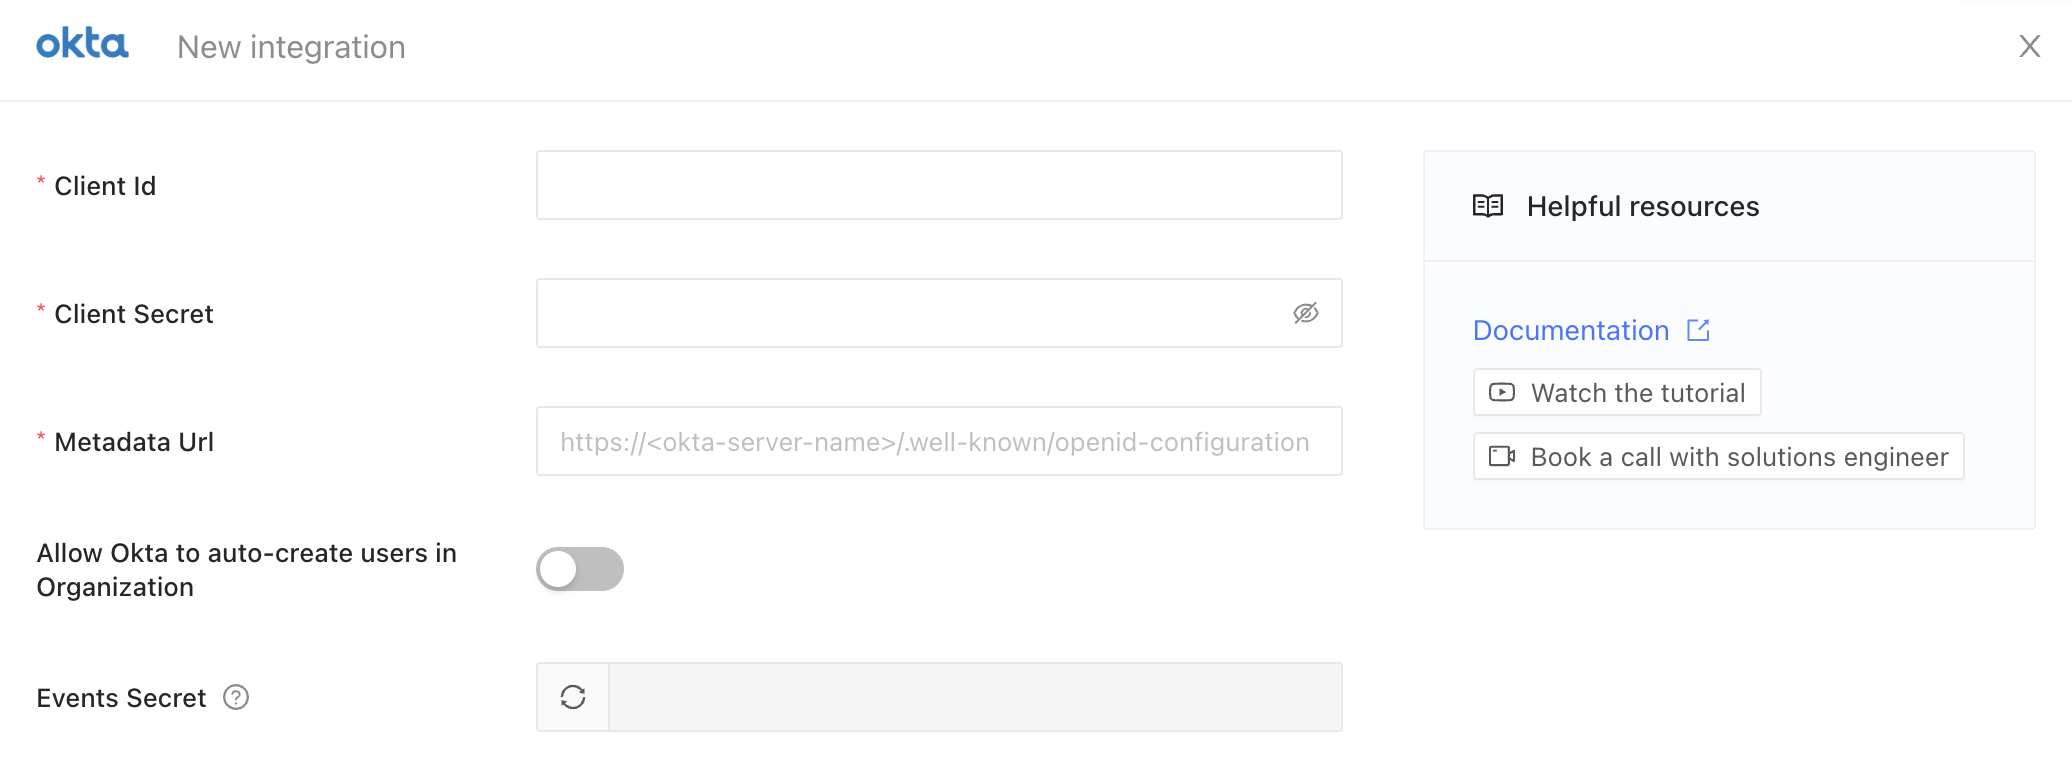Select the Client Id input field
2072x762 pixels.
click(x=939, y=185)
